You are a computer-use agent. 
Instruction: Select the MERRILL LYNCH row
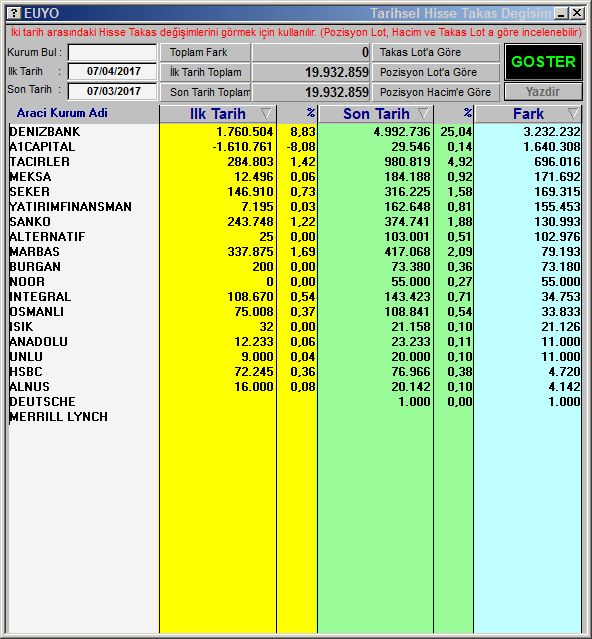295,417
